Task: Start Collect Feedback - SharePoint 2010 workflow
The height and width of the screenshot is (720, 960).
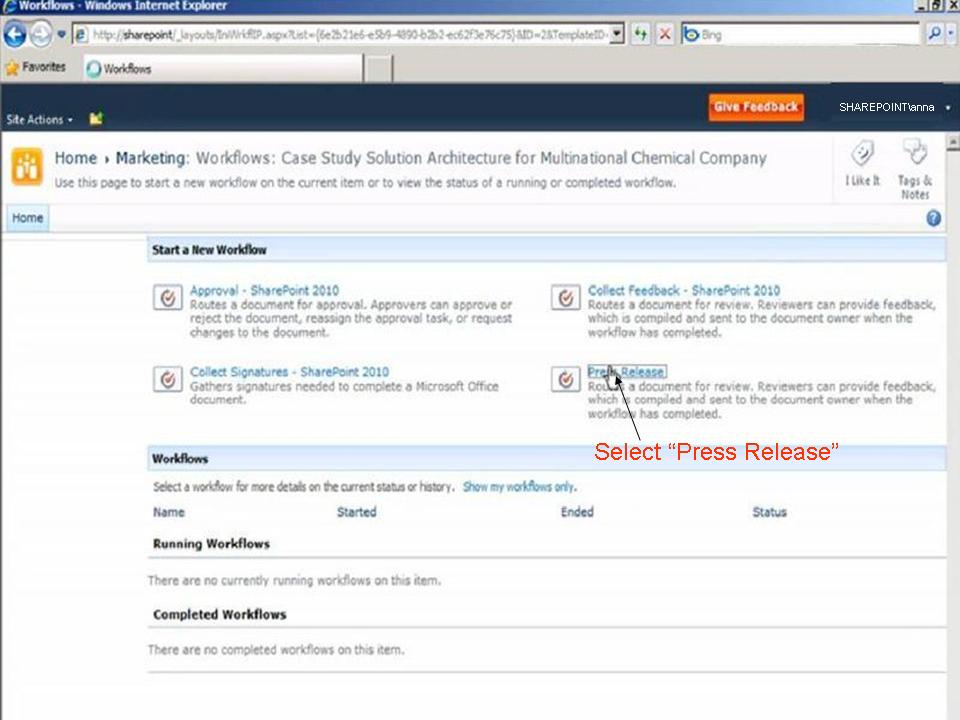Action: pos(684,290)
